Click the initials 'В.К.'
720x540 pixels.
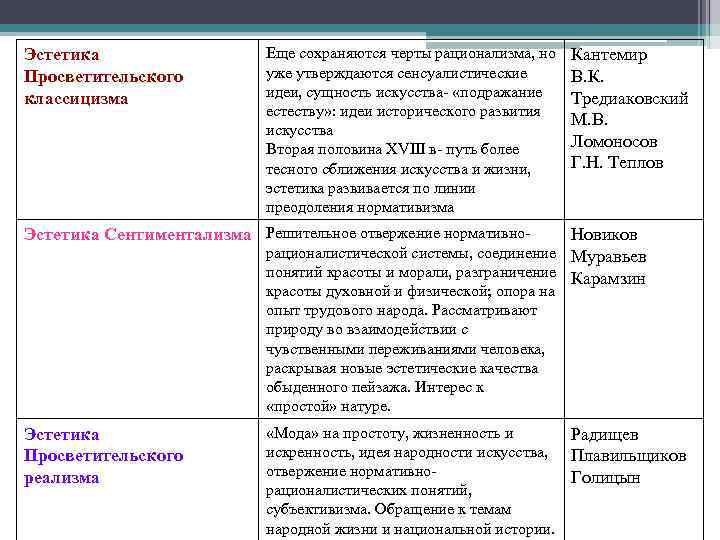click(x=587, y=76)
